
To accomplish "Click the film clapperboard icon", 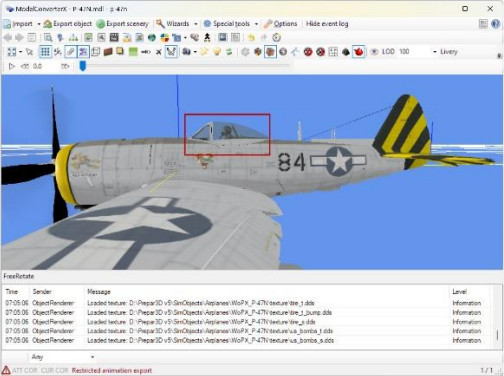I will 114,37.
